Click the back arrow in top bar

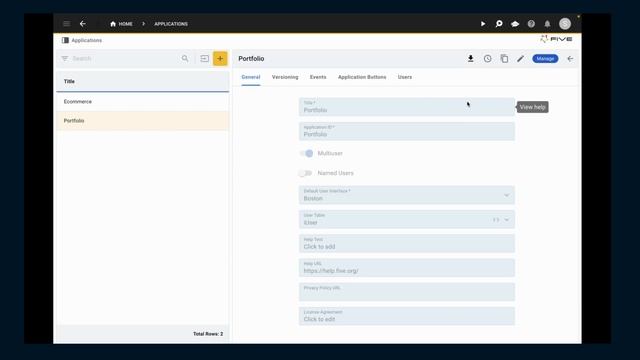point(83,24)
